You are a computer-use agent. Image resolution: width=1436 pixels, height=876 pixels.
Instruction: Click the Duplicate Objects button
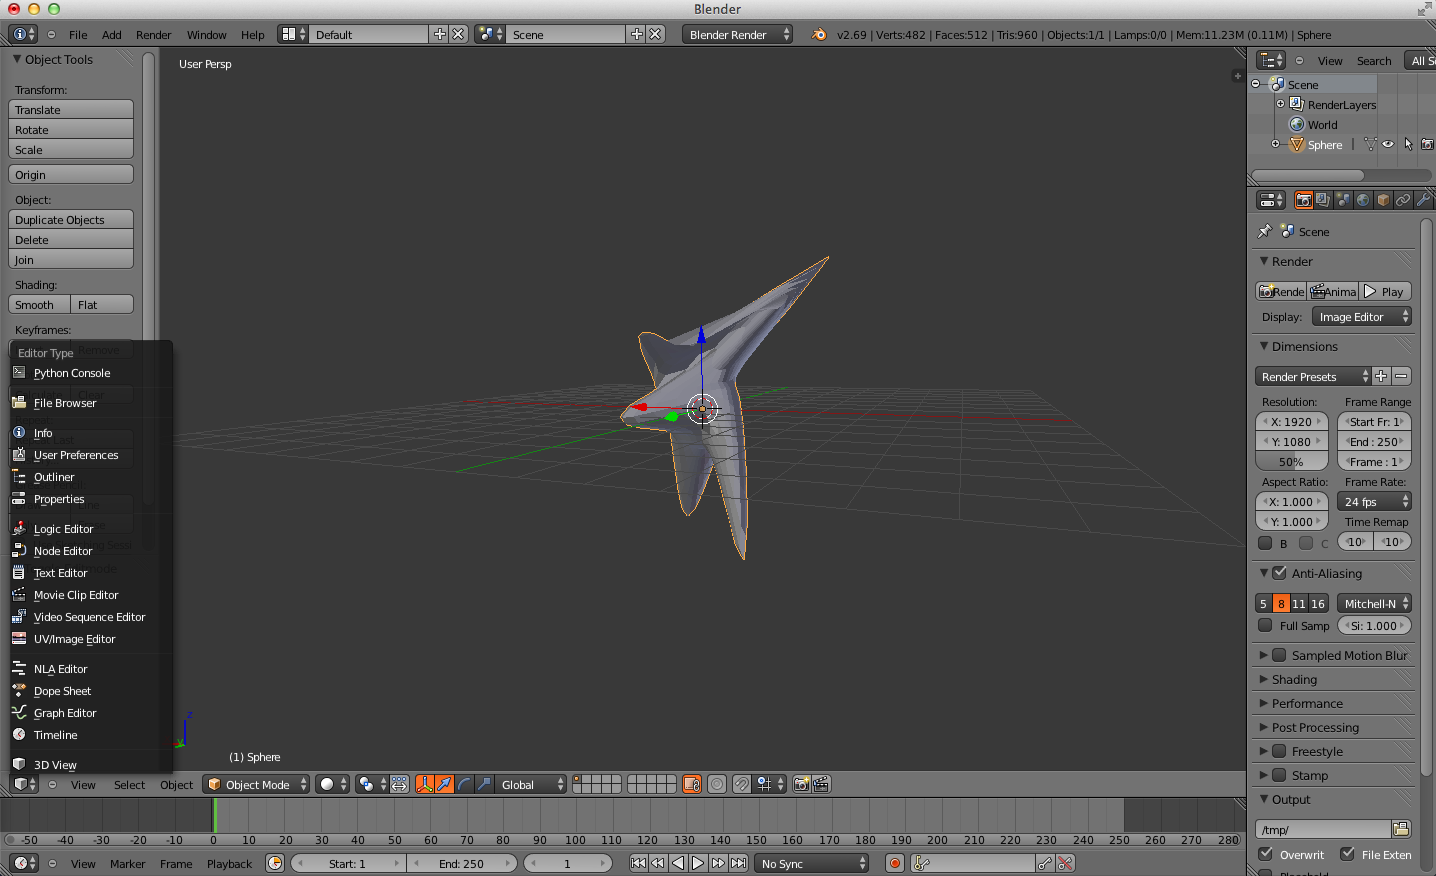[x=71, y=220]
